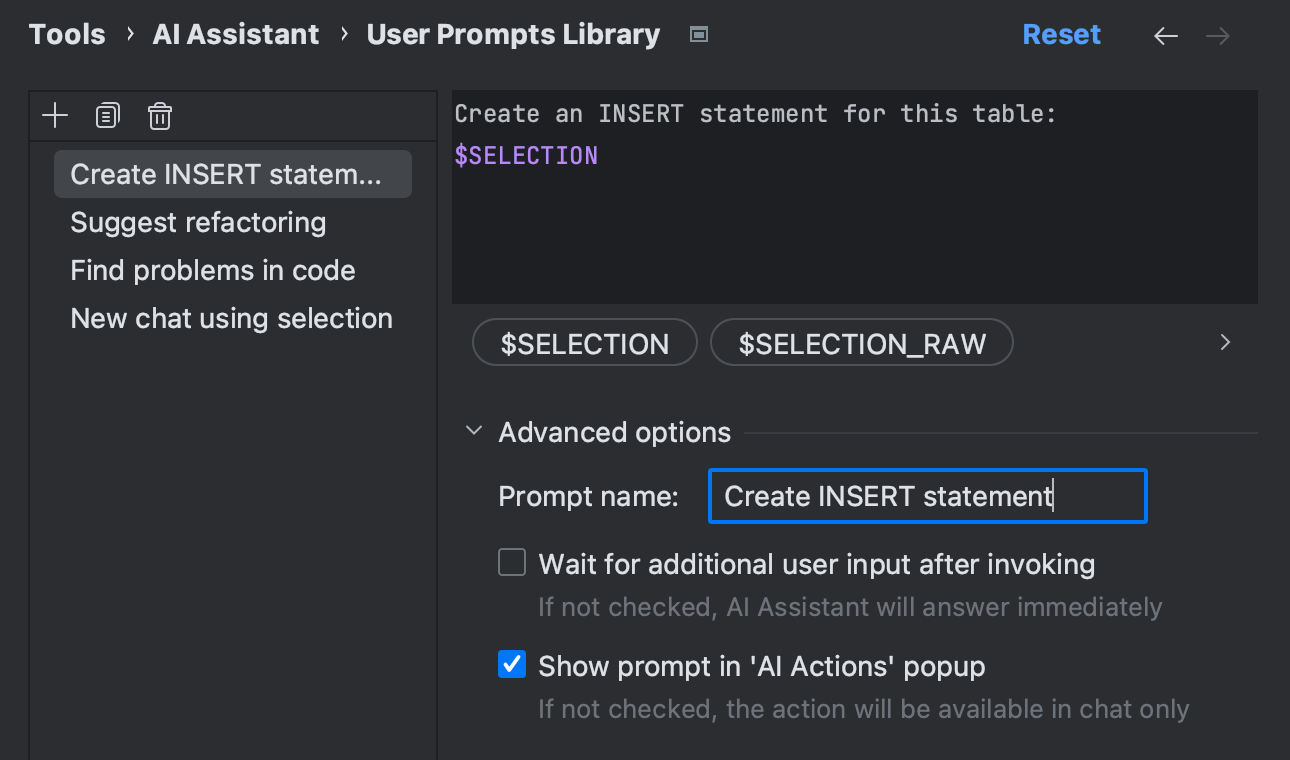Navigate back with the left arrow
This screenshot has width=1290, height=760.
pyautogui.click(x=1165, y=35)
